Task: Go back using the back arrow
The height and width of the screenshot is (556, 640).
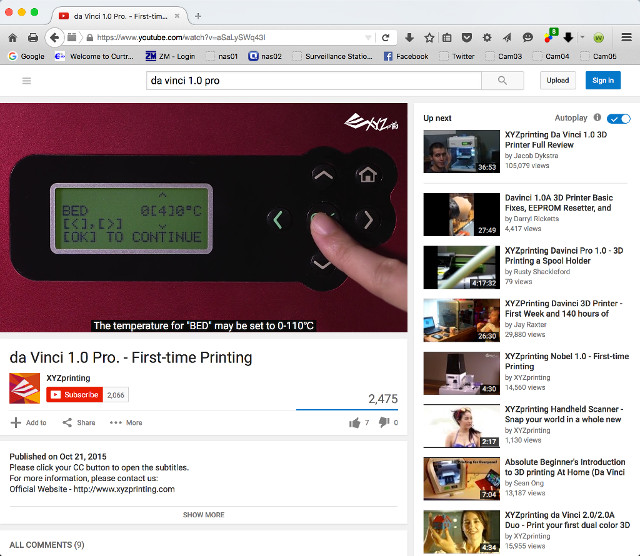Action: (x=54, y=38)
